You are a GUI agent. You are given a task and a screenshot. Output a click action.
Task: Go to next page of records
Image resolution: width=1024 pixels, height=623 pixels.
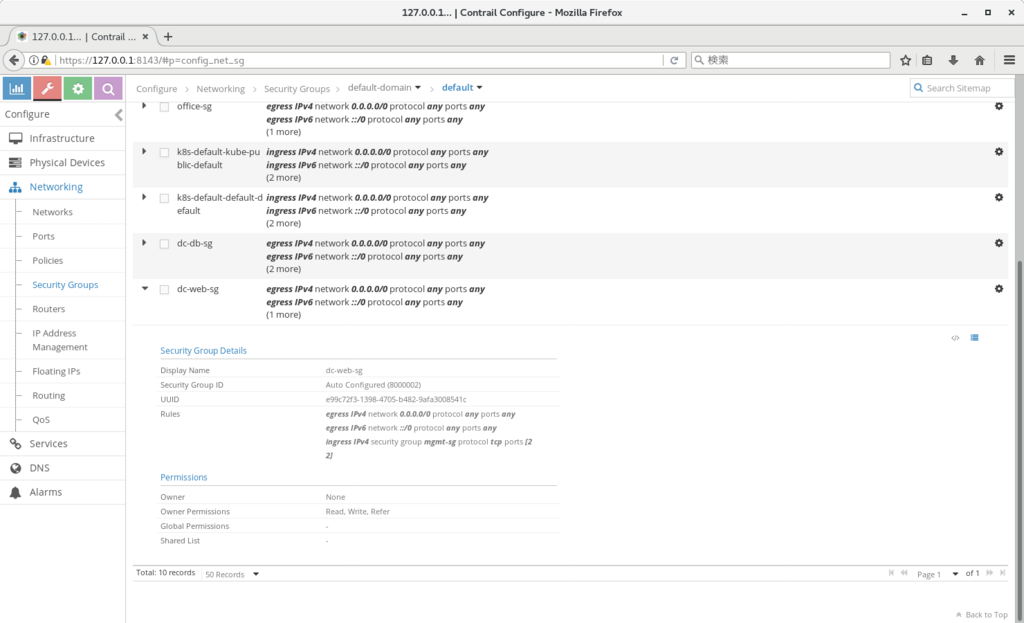[989, 573]
